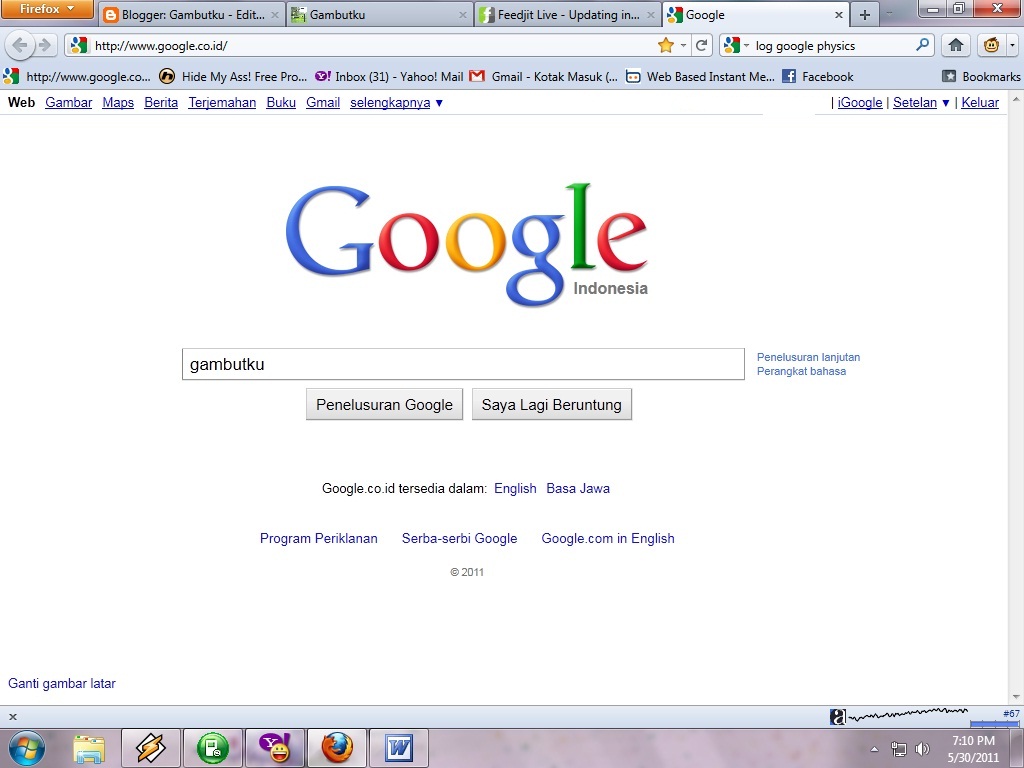Viewport: 1024px width, 768px height.
Task: Open the Program Periklanan link
Action: tap(319, 538)
